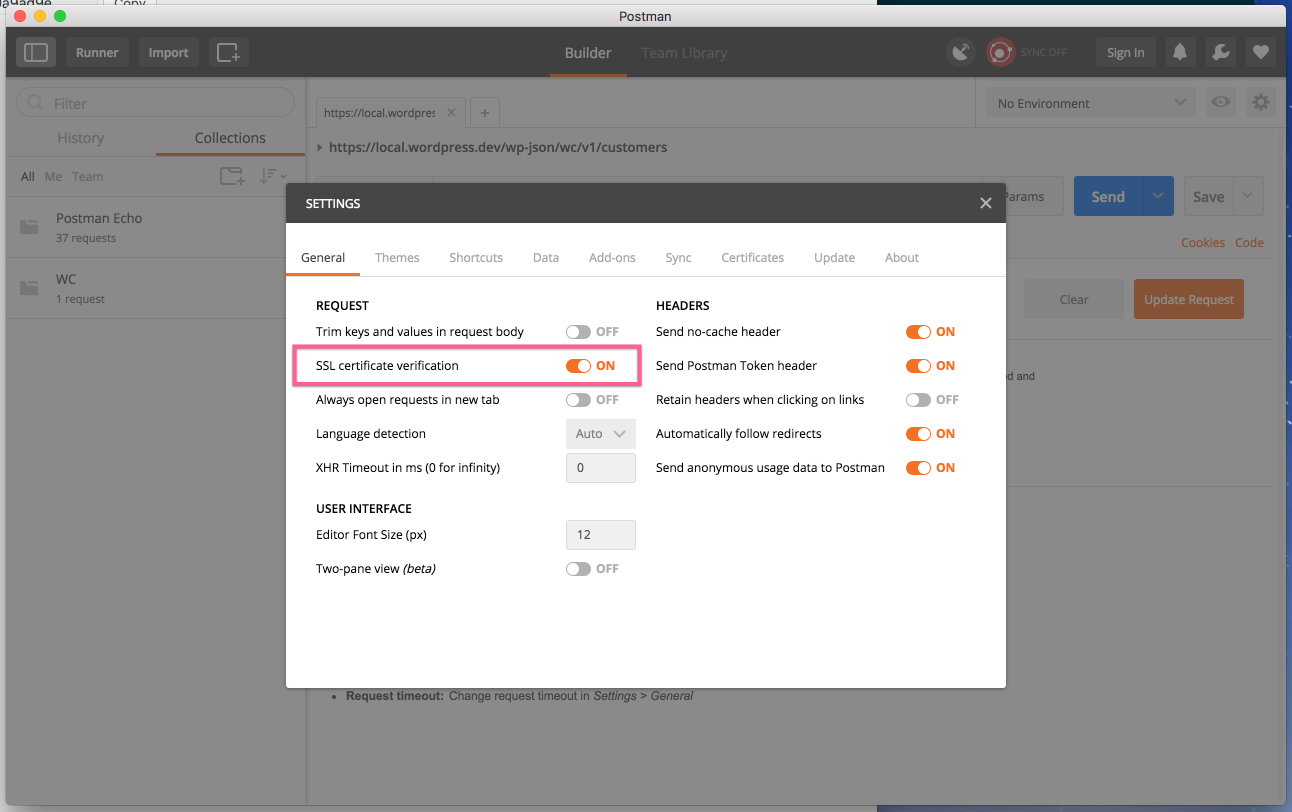Open the interceptor satellite icon
Screen dimensions: 1292x812
[961, 53]
